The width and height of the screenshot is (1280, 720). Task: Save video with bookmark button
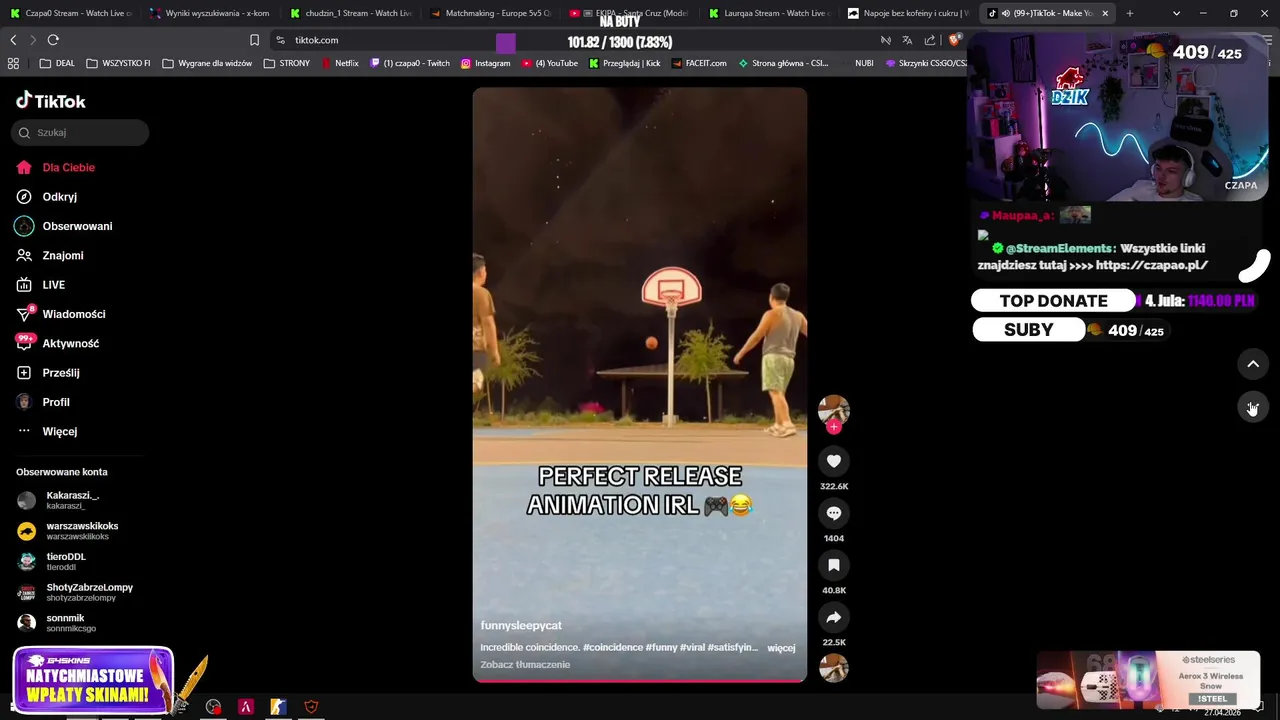[834, 565]
